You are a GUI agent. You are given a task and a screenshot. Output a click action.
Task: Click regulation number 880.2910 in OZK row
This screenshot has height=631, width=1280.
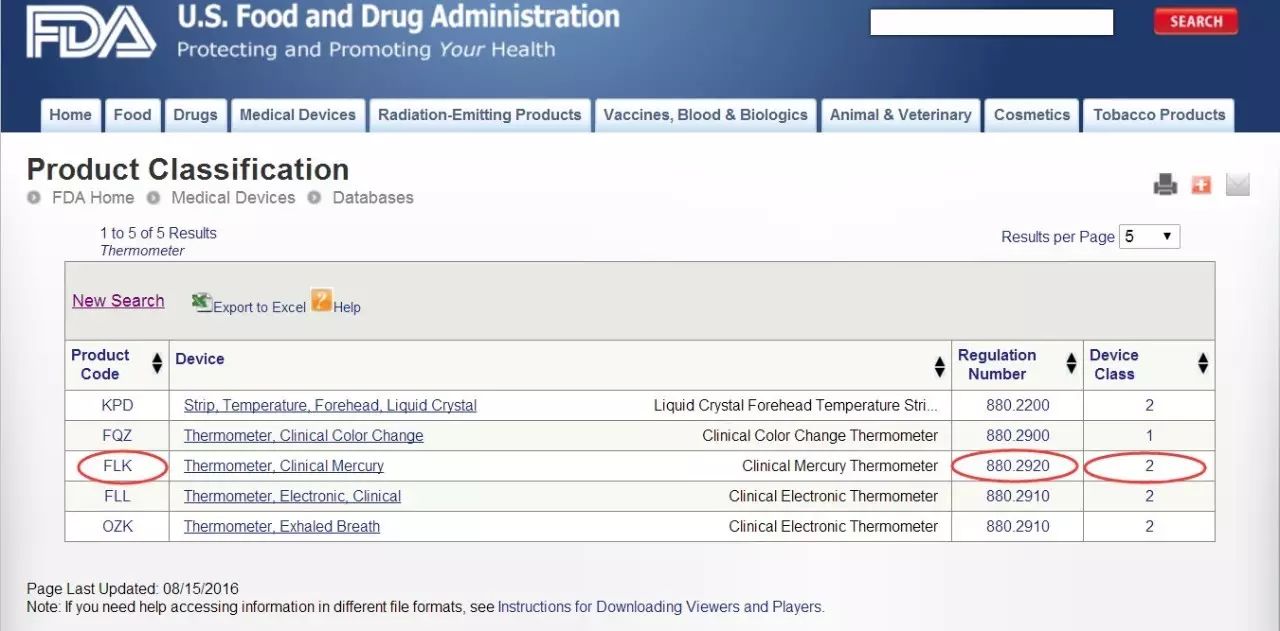1018,526
